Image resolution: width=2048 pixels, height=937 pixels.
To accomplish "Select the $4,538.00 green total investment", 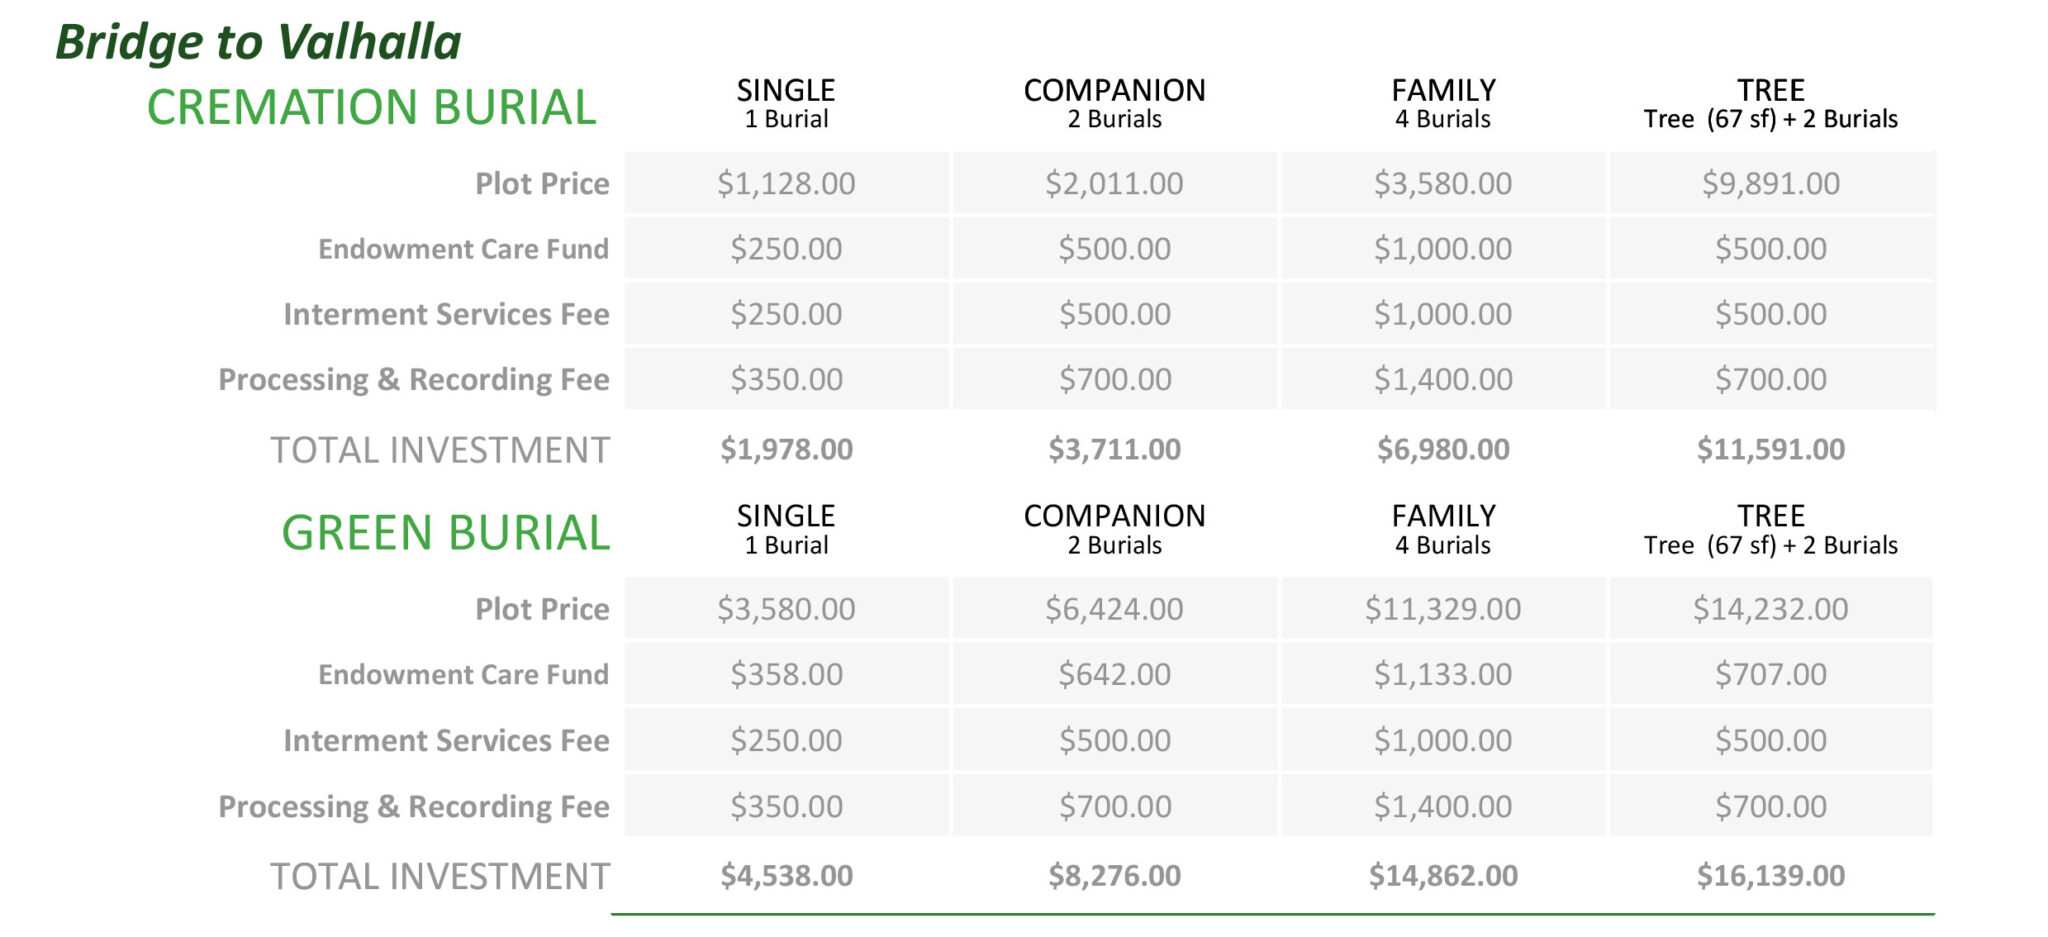I will pos(786,875).
